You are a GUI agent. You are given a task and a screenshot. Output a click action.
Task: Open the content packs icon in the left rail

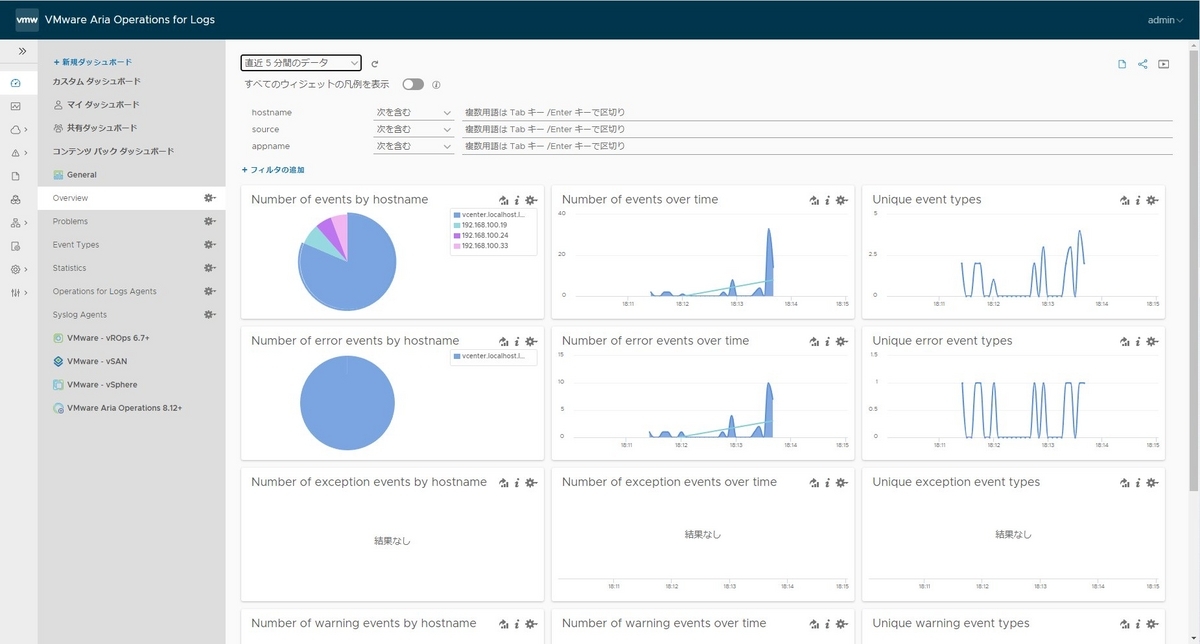pos(15,199)
